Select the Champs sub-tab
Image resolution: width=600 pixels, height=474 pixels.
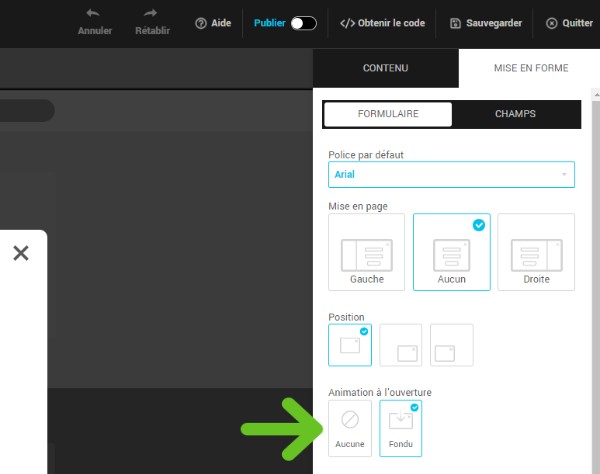[515, 114]
